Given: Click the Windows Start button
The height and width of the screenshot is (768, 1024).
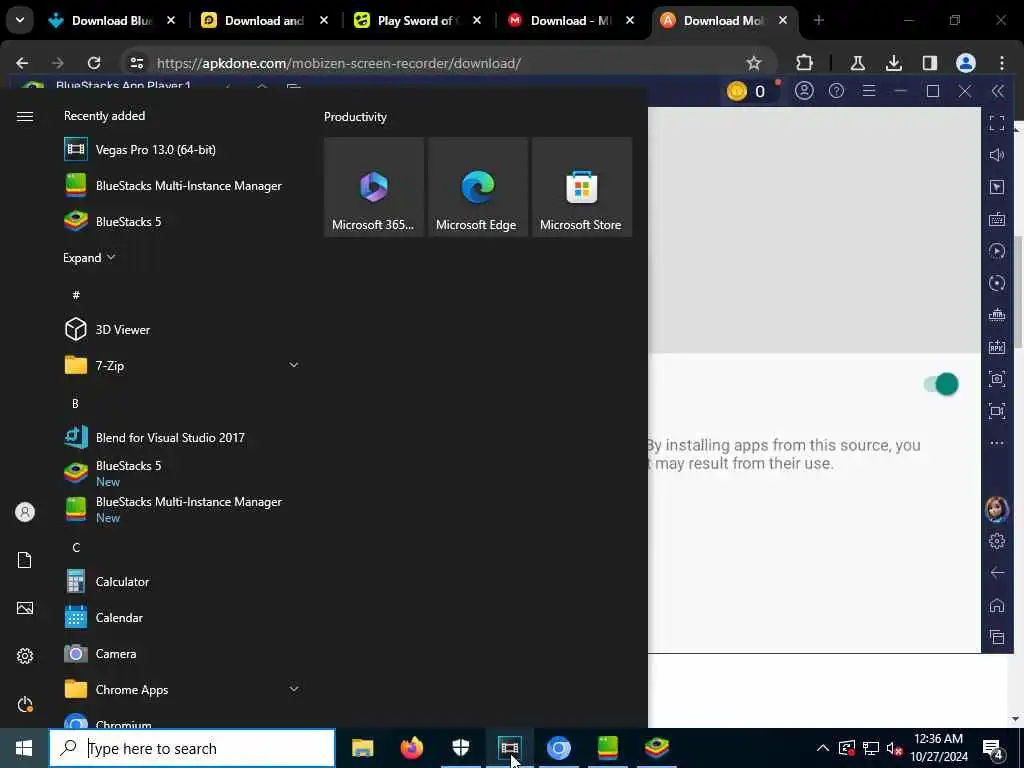Looking at the screenshot, I should click(x=24, y=748).
